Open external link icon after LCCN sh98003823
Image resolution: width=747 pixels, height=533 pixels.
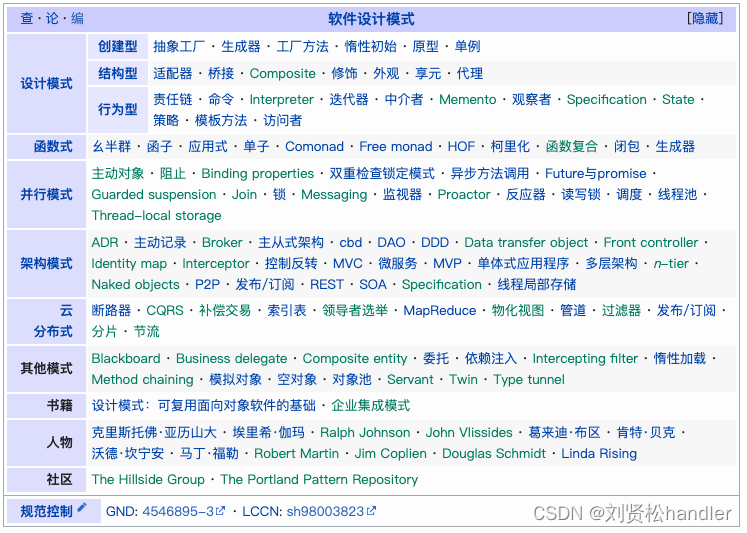click(x=371, y=511)
